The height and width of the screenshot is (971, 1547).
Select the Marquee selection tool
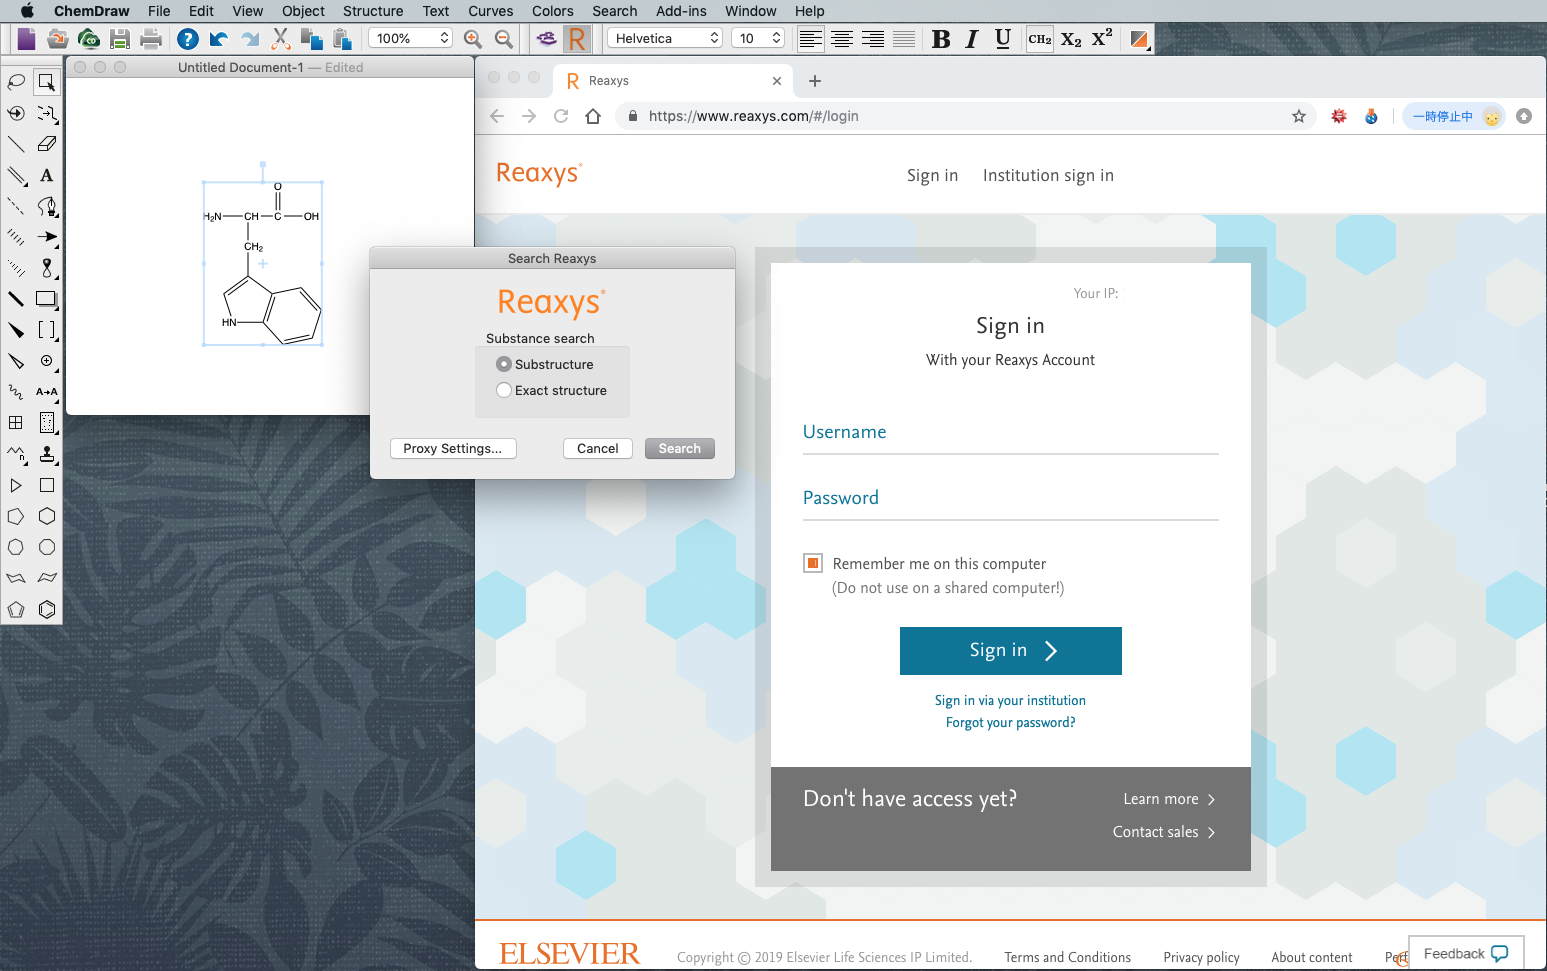46,82
